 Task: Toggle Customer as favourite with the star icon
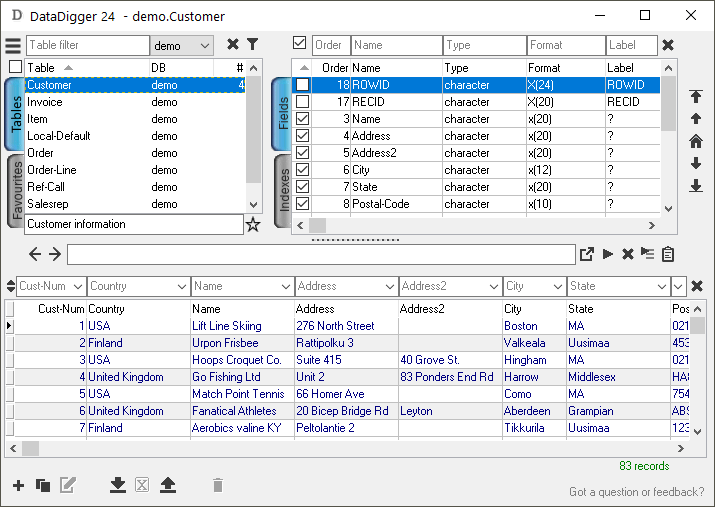[253, 225]
